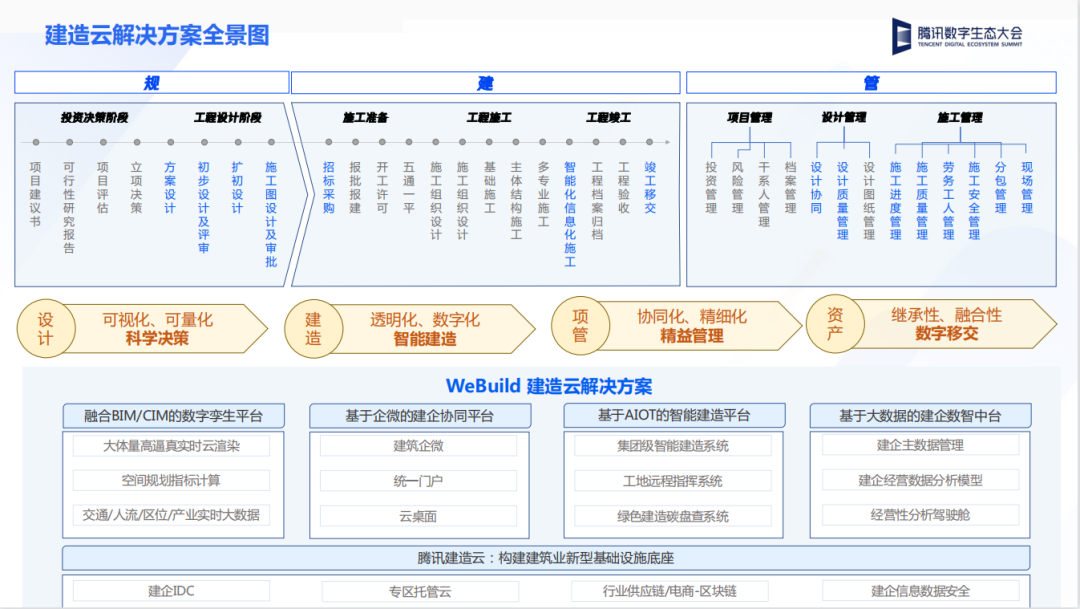Click the 建 header bar
The image size is (1080, 609).
click(x=486, y=83)
